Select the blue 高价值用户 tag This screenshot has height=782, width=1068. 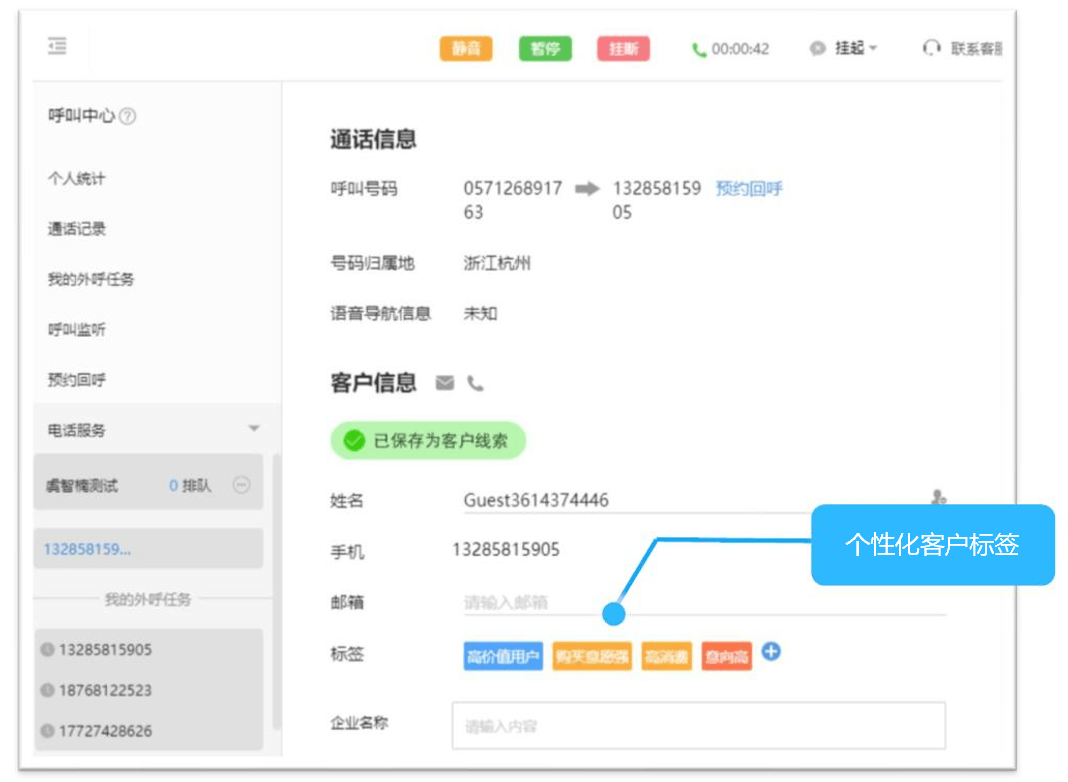503,656
